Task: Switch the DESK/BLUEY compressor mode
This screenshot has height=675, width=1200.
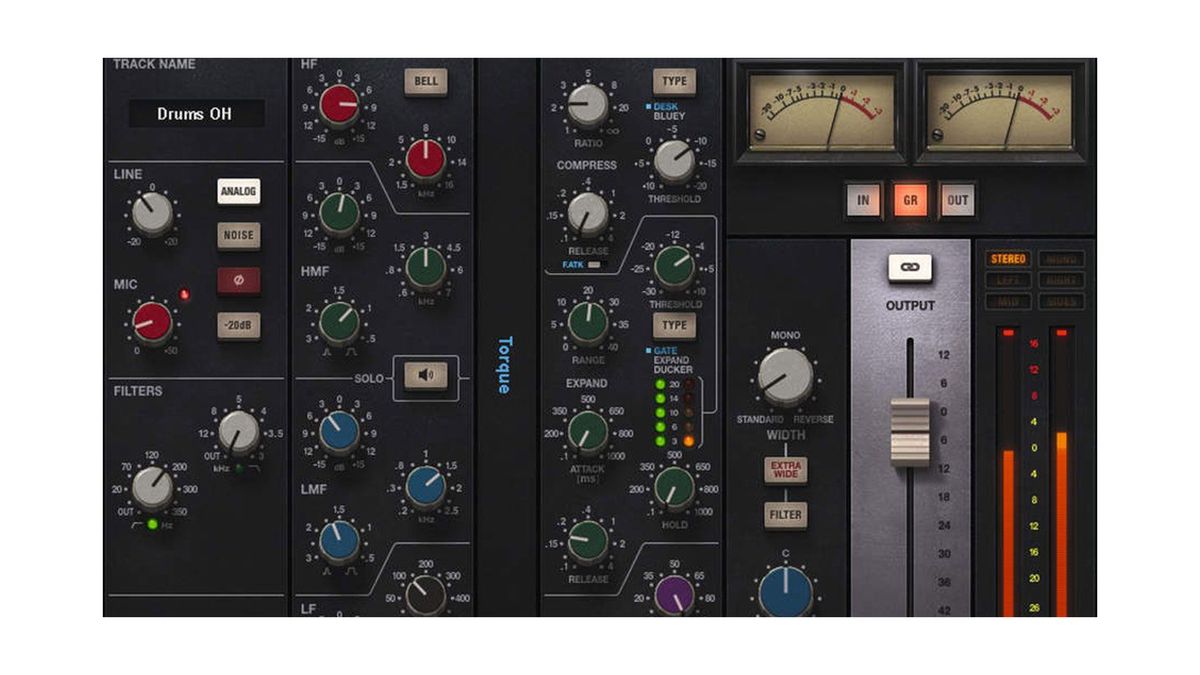Action: [x=665, y=108]
